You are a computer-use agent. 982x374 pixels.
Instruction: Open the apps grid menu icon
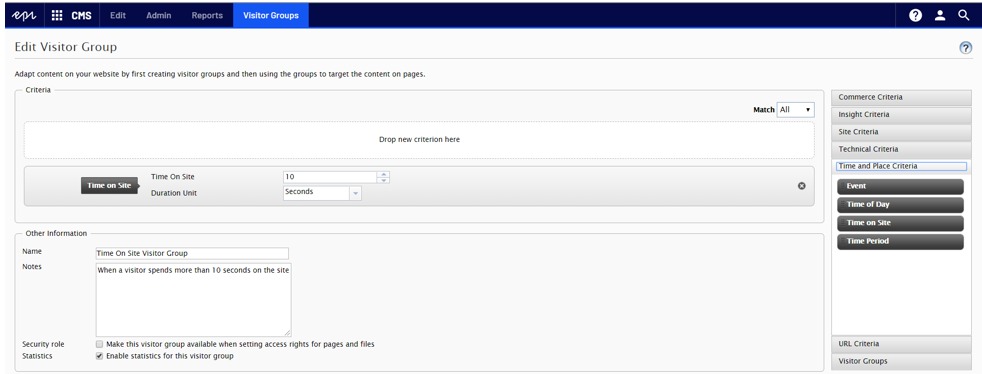click(x=57, y=16)
